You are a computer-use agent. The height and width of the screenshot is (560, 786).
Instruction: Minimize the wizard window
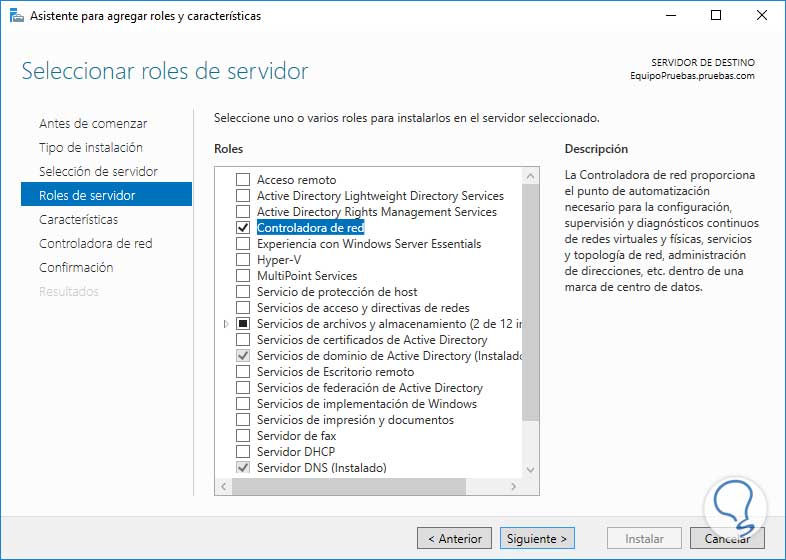click(671, 16)
